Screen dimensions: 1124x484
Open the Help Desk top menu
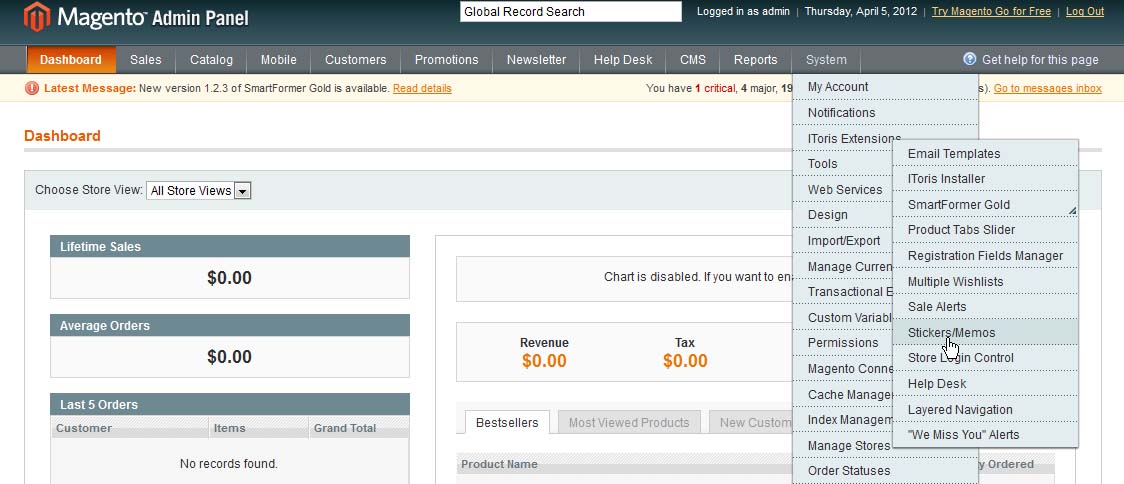623,60
